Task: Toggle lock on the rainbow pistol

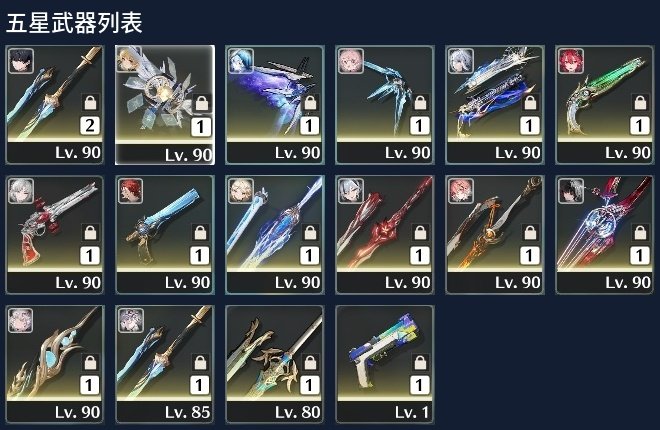Action: [x=420, y=363]
